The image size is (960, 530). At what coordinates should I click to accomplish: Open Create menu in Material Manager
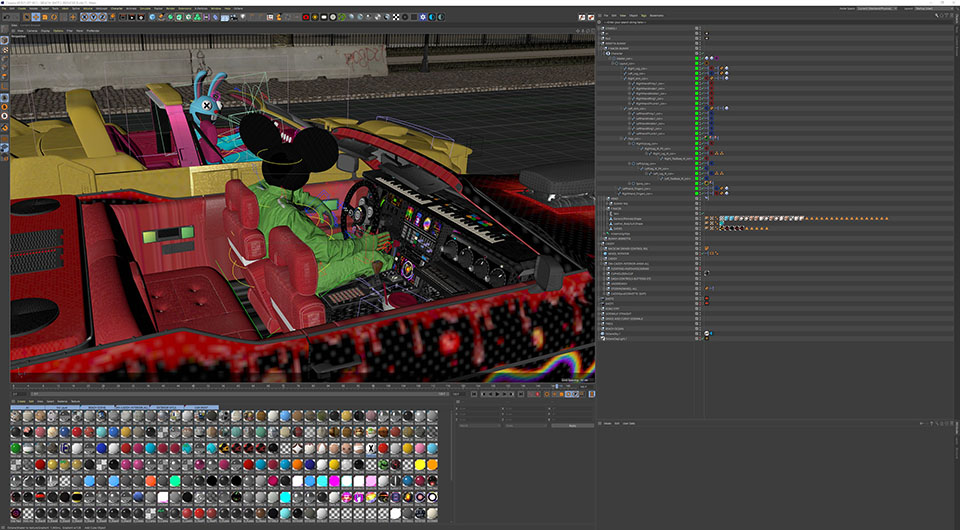pos(21,401)
